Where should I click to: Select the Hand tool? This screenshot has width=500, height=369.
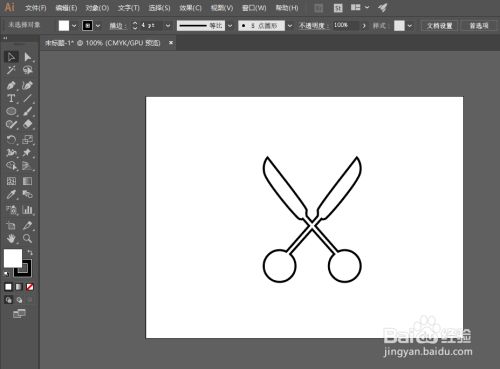[x=11, y=238]
